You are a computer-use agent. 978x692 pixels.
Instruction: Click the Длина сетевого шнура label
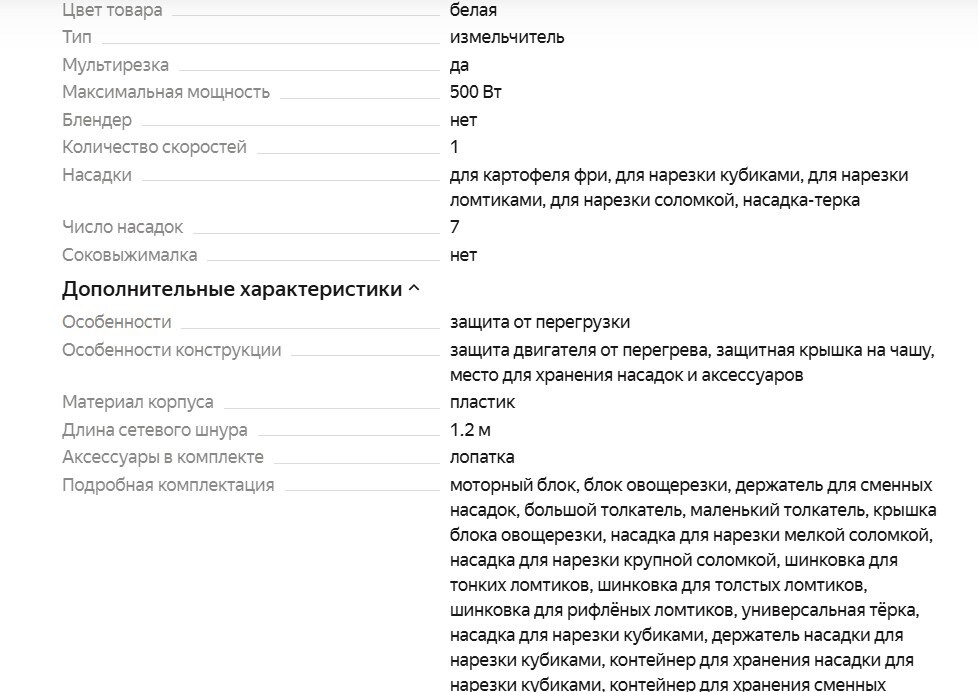[x=155, y=430]
